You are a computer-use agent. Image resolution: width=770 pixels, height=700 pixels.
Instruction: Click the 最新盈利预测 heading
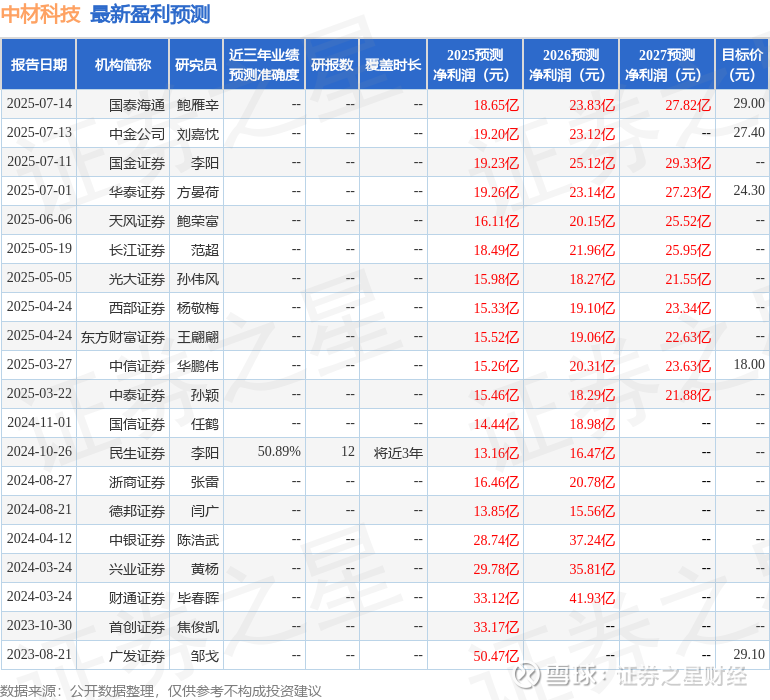coord(150,14)
